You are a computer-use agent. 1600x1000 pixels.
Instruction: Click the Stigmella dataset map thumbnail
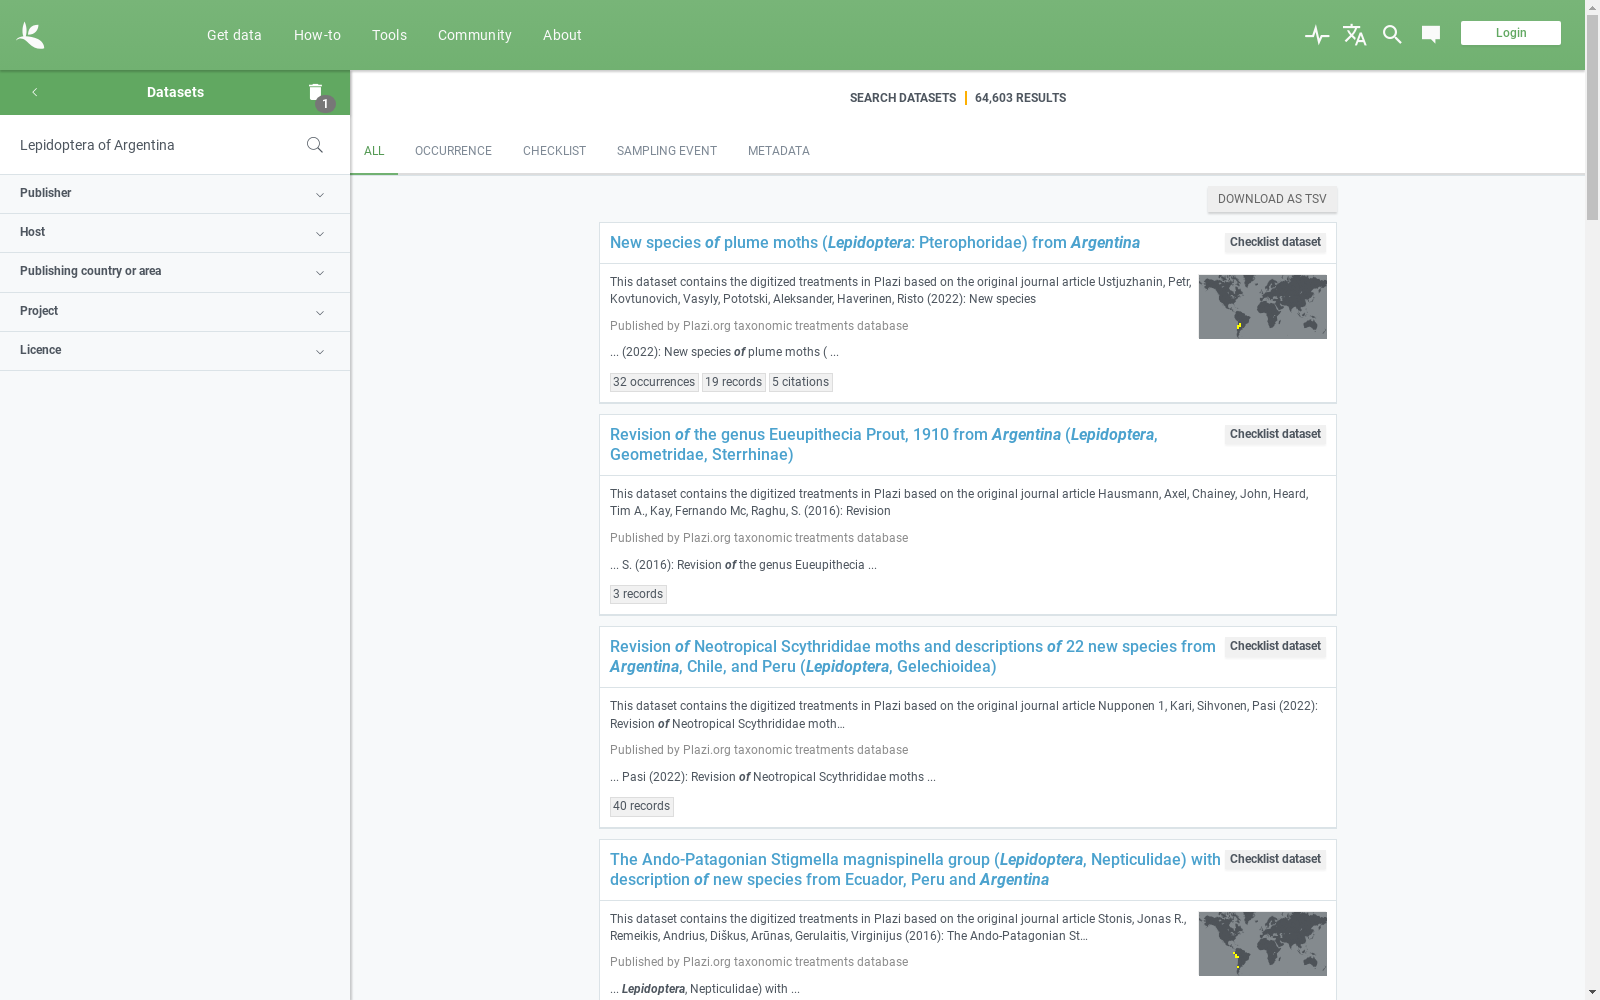[x=1263, y=944]
